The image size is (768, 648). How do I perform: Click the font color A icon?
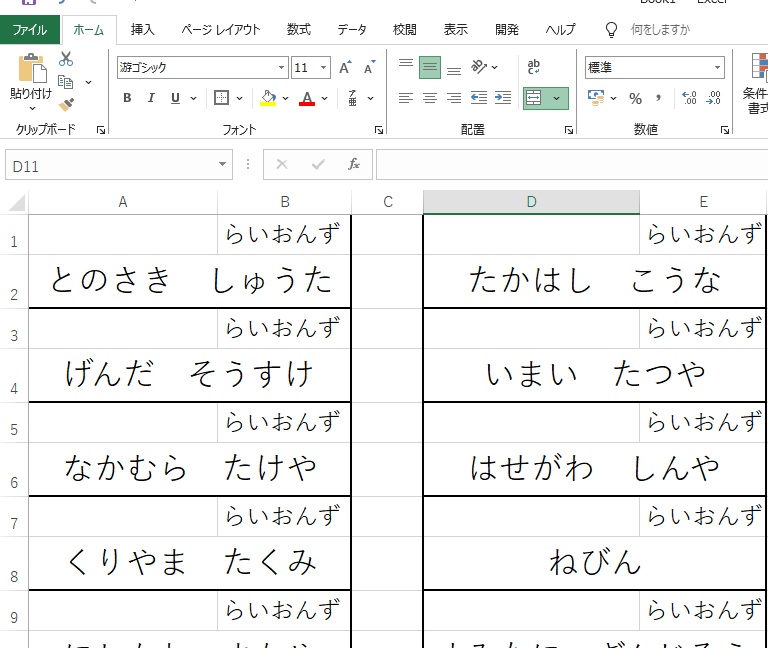tap(307, 98)
